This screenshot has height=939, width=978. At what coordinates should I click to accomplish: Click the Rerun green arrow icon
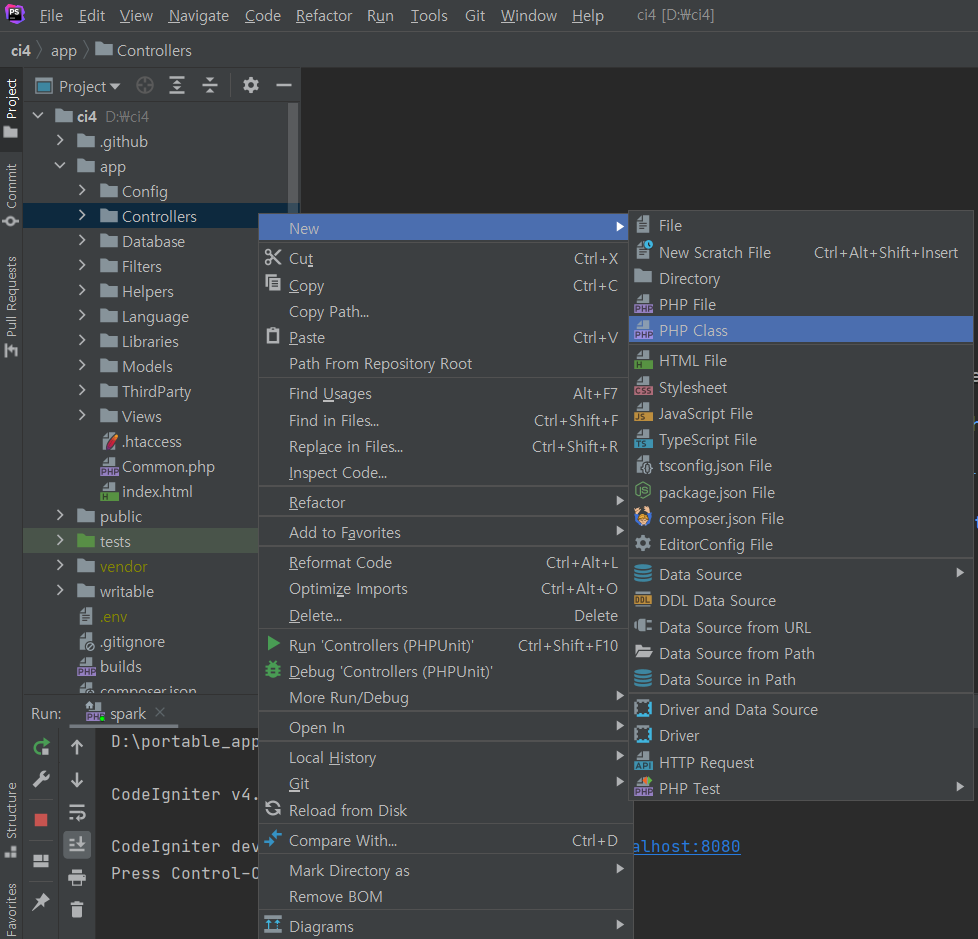[x=41, y=747]
